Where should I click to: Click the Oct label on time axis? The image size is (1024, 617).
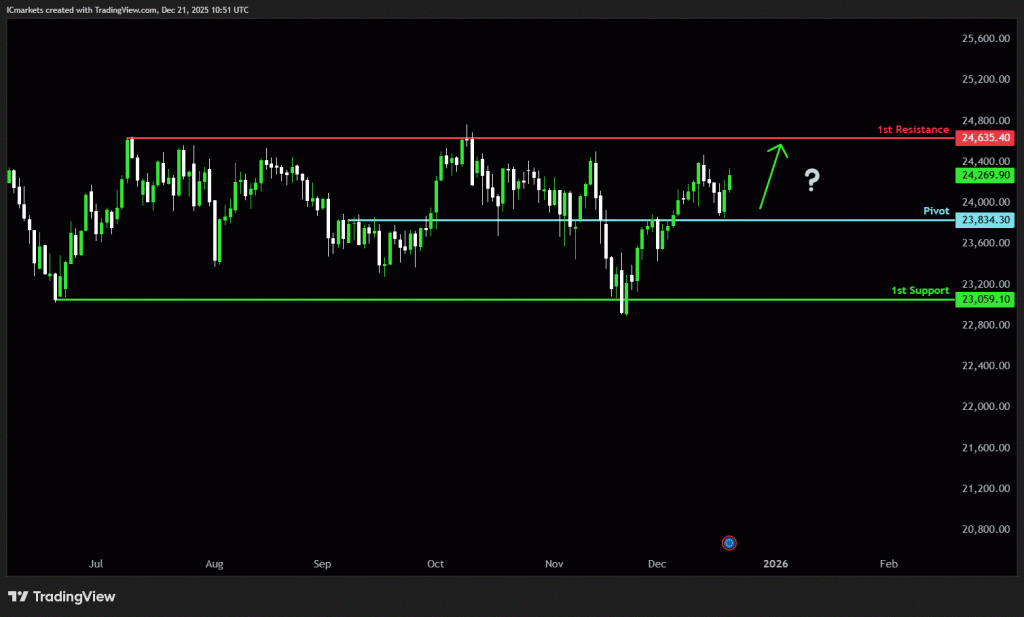pos(435,564)
